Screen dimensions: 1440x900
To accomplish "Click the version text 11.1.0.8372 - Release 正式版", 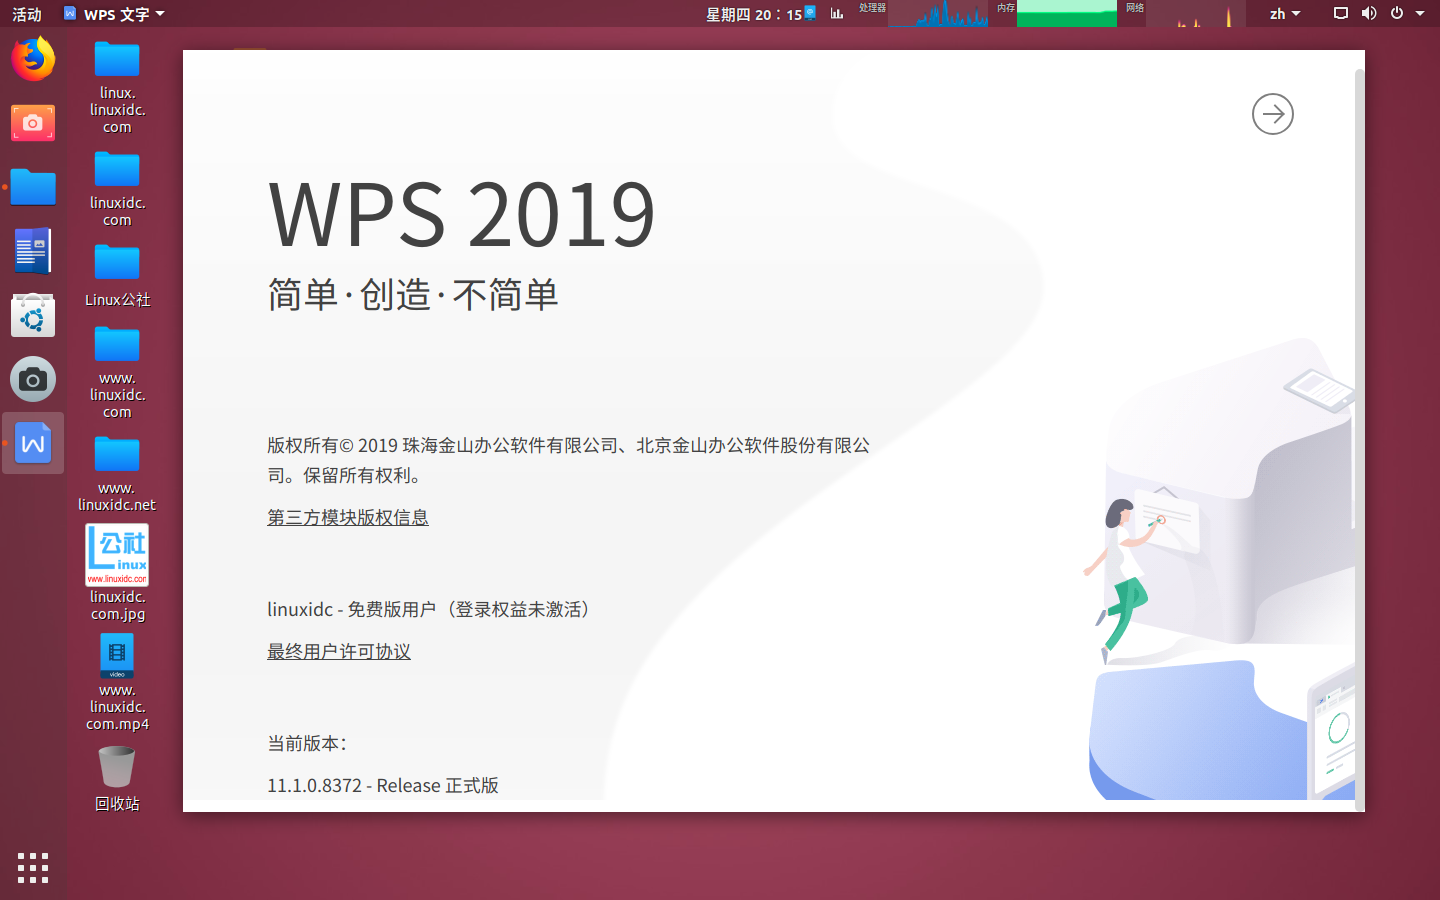I will [383, 785].
